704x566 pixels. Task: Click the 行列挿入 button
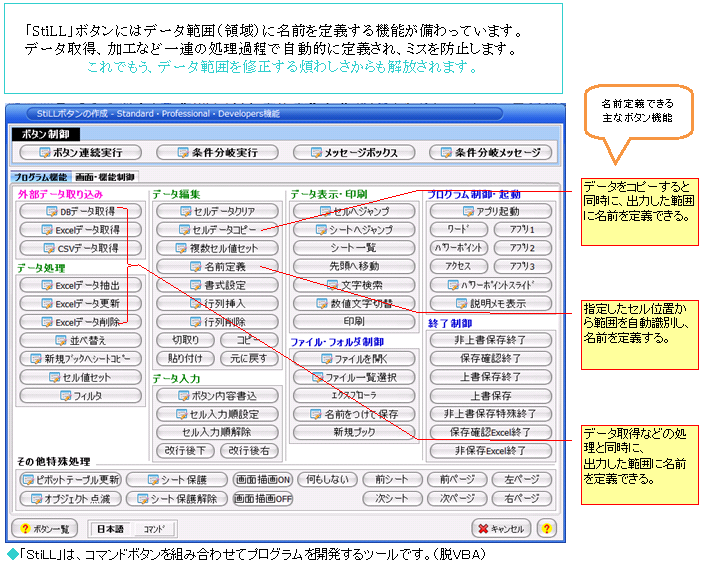(217, 304)
